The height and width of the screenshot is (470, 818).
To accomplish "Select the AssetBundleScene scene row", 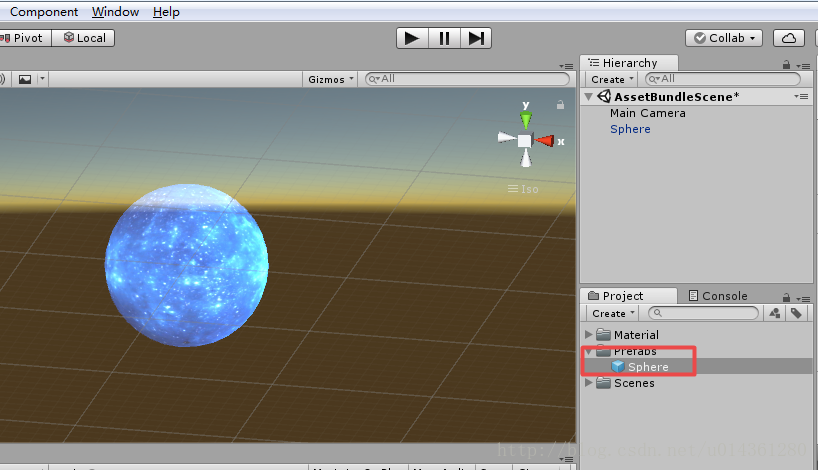I will 697,97.
